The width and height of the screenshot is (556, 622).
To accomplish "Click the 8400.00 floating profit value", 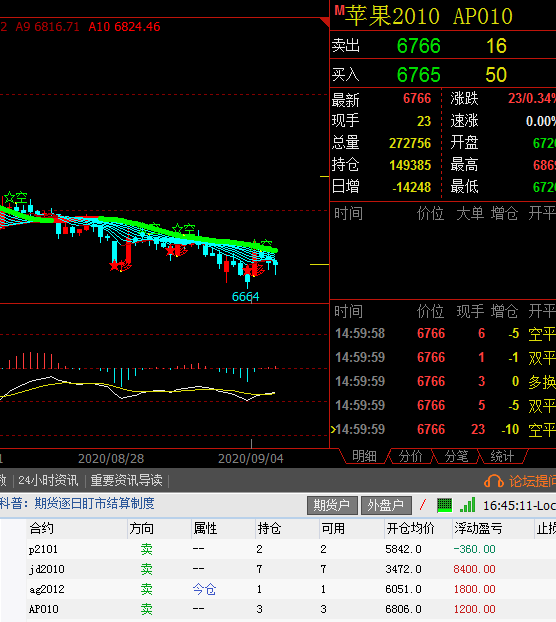I will [474, 569].
